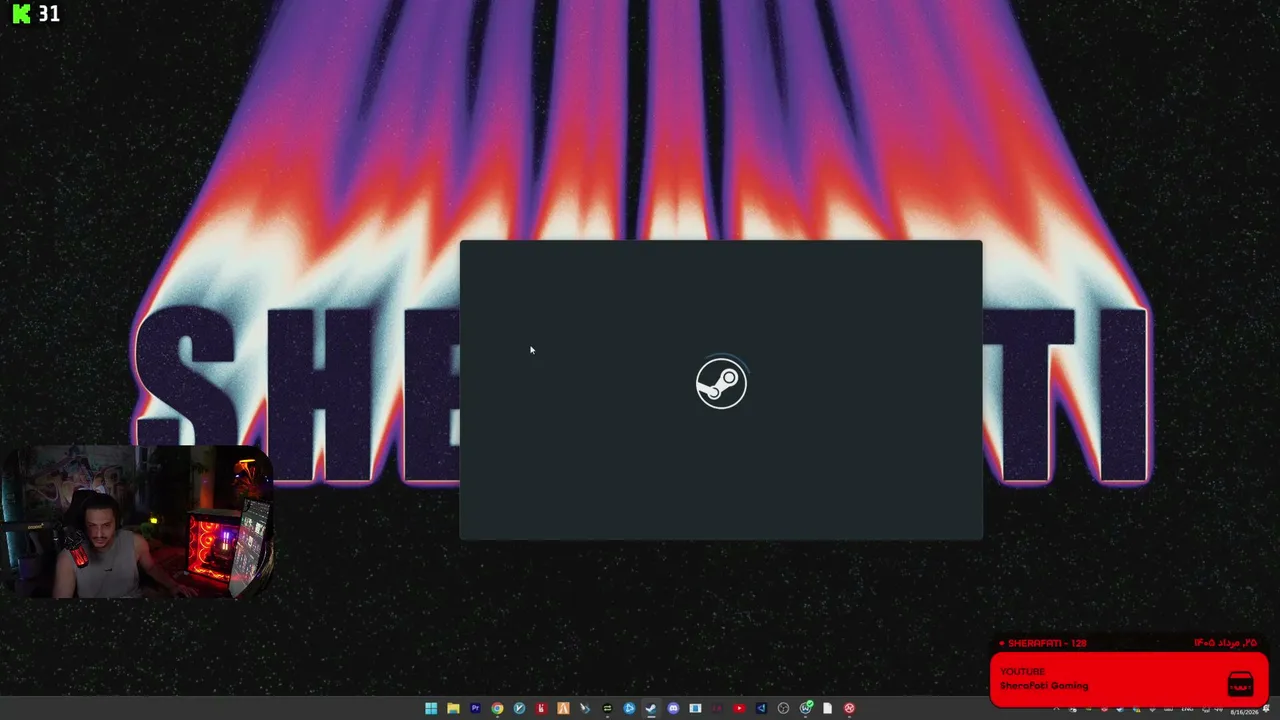Switch to Steam via its taskbar icon
Image resolution: width=1280 pixels, height=720 pixels.
click(651, 708)
